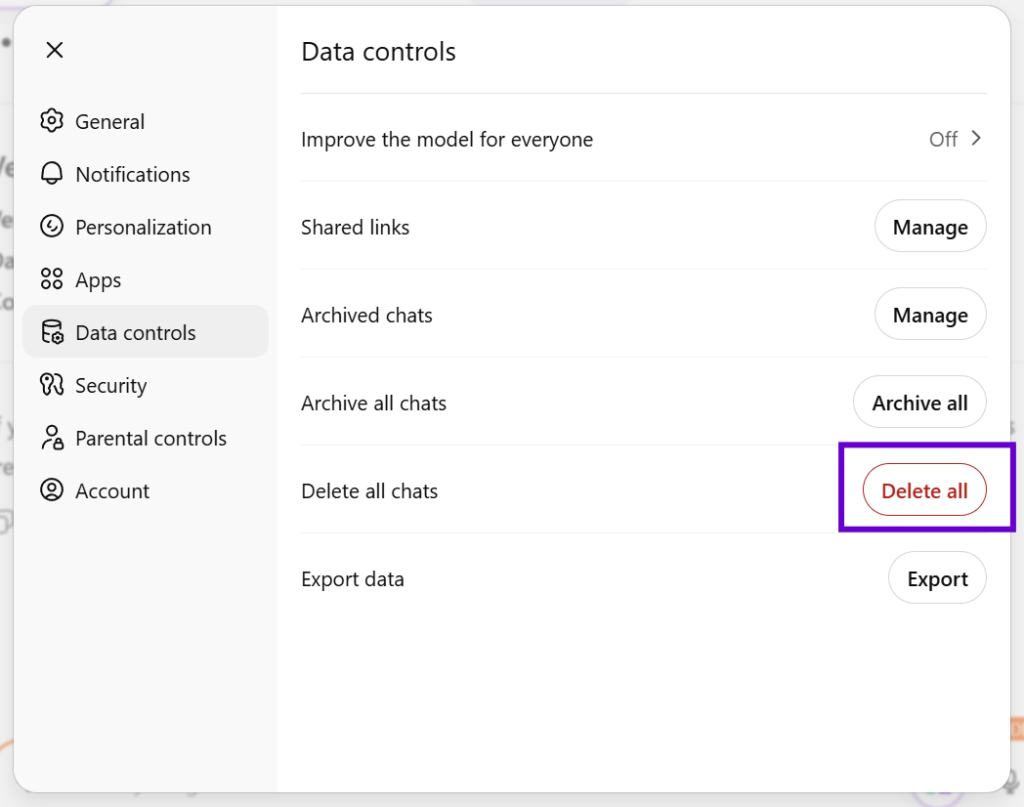
Task: Open Security using its keys icon
Action: (52, 385)
